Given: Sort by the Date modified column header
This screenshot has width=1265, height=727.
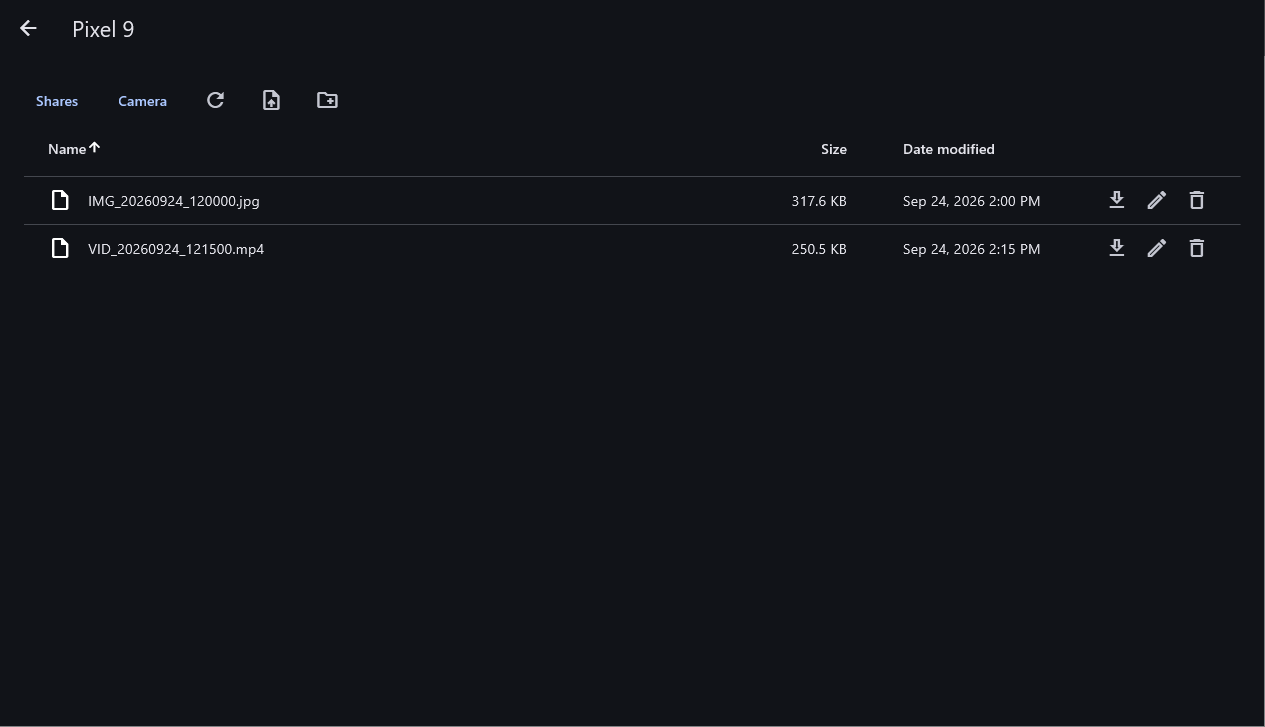Looking at the screenshot, I should (x=948, y=149).
